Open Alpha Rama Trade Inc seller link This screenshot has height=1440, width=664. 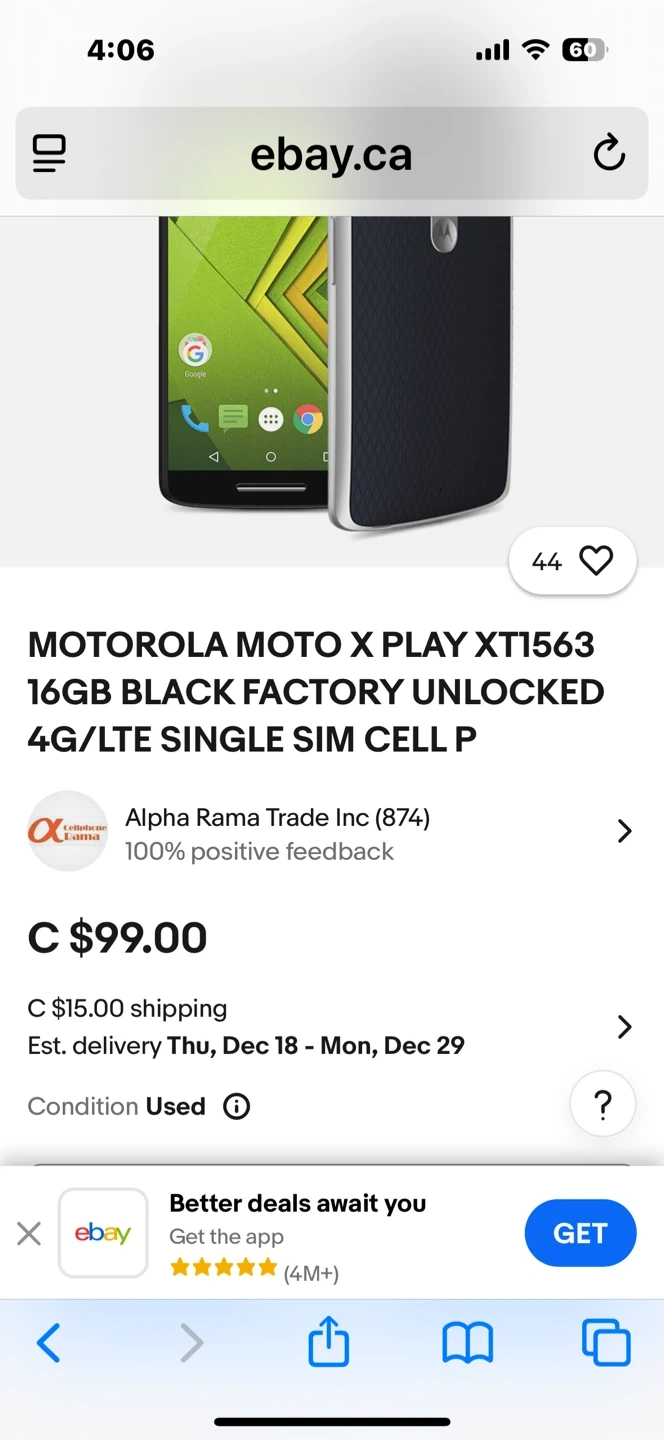[277, 818]
